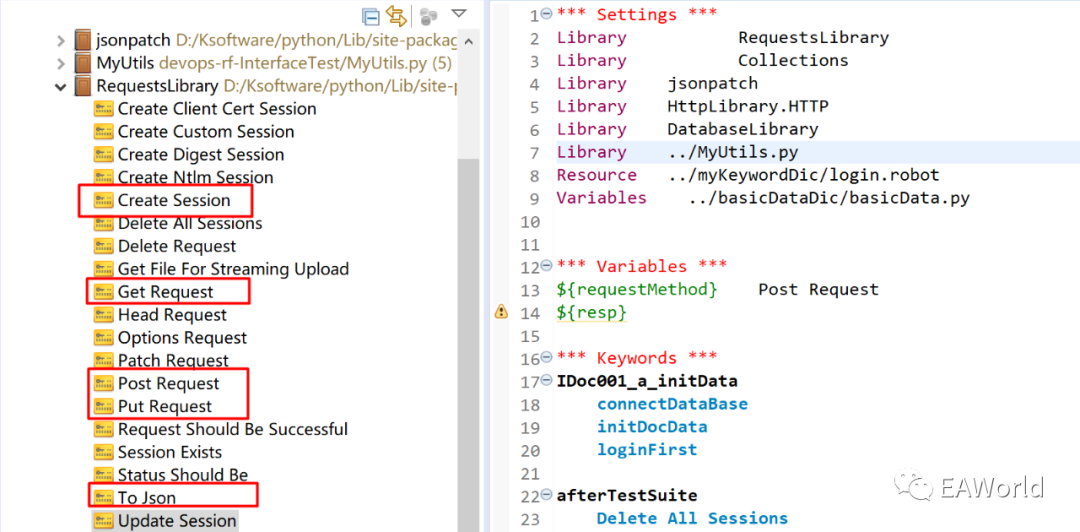This screenshot has height=532, width=1080.
Task: Click keyword icon beside Put Request
Action: (103, 406)
